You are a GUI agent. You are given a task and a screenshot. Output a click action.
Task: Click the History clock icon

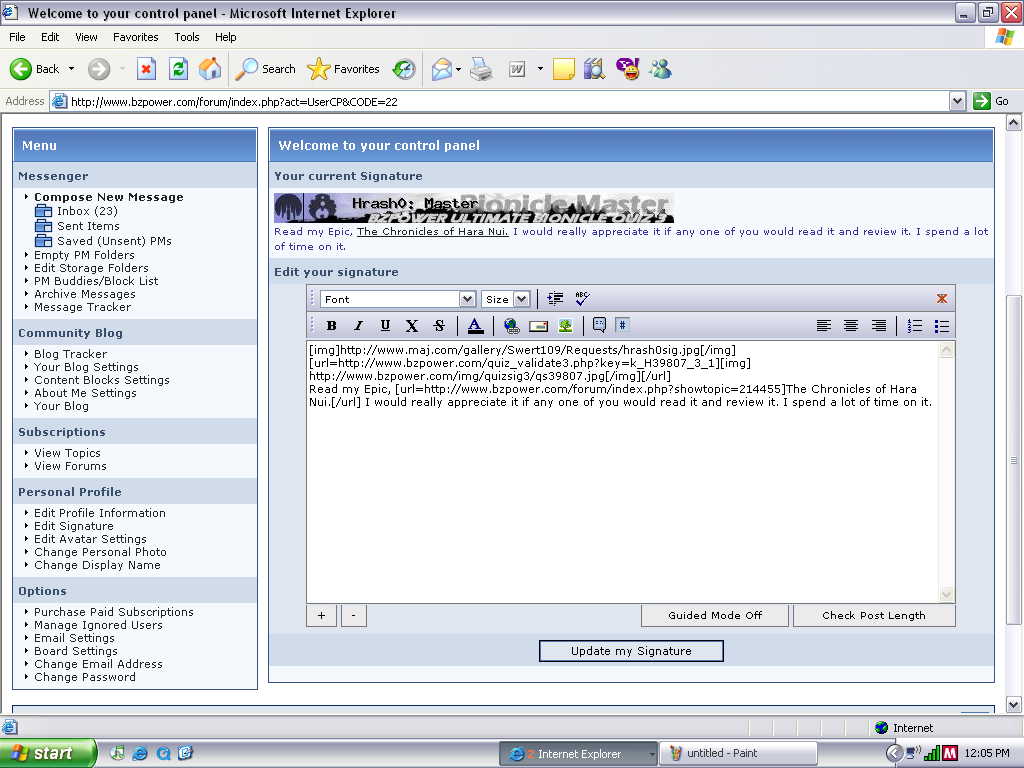pos(404,69)
